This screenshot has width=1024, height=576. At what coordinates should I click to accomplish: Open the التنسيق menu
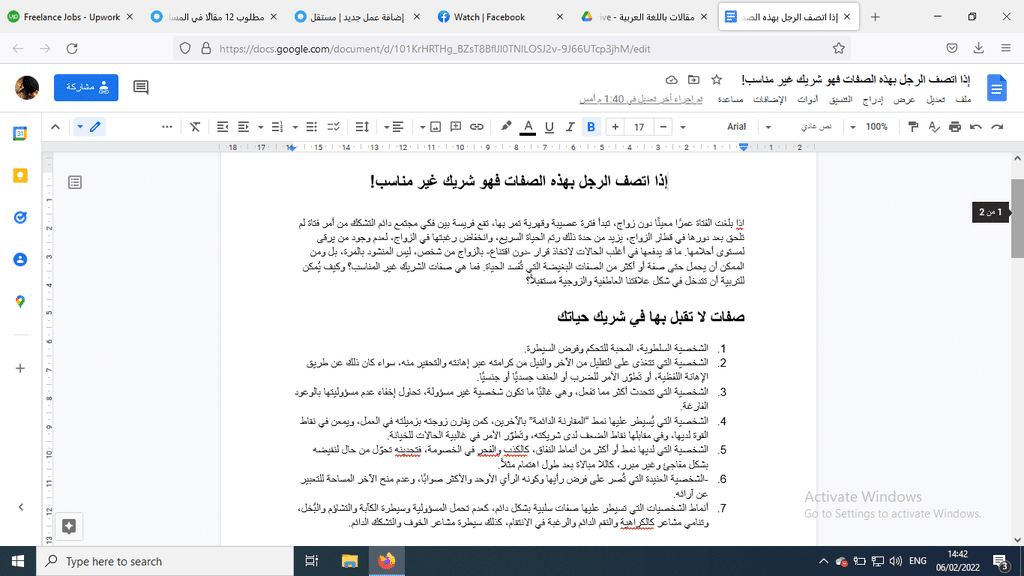(x=840, y=99)
